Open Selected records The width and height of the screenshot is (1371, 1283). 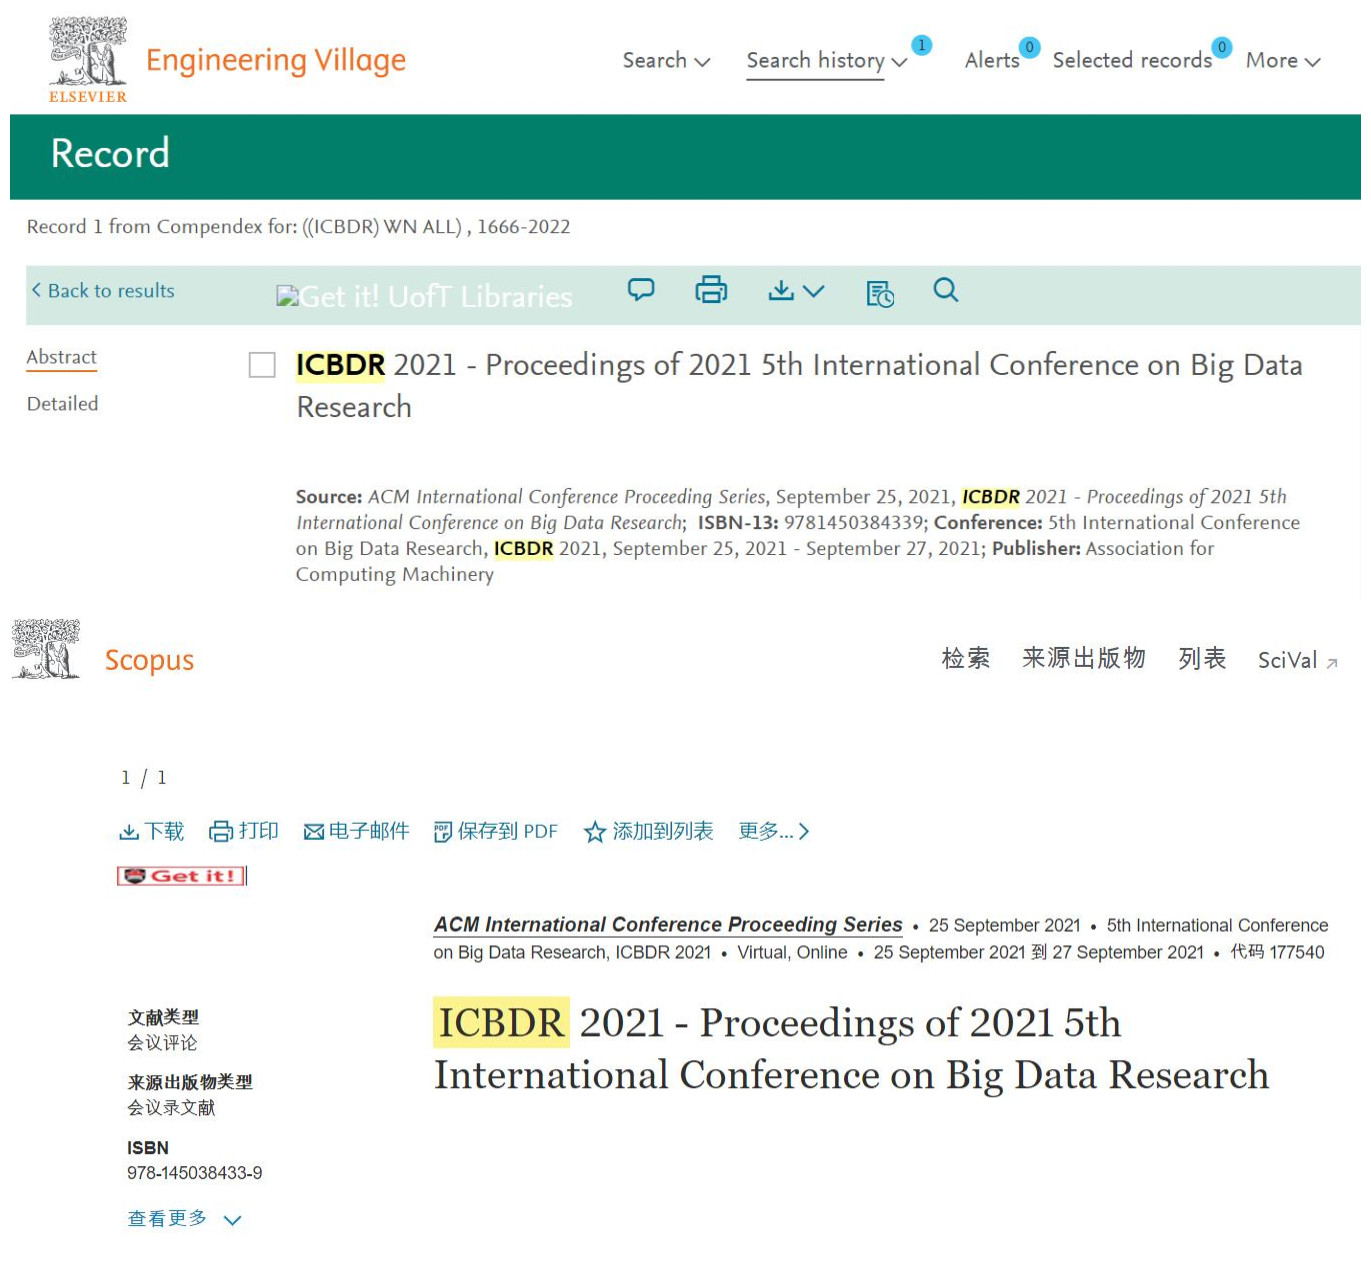[1131, 61]
